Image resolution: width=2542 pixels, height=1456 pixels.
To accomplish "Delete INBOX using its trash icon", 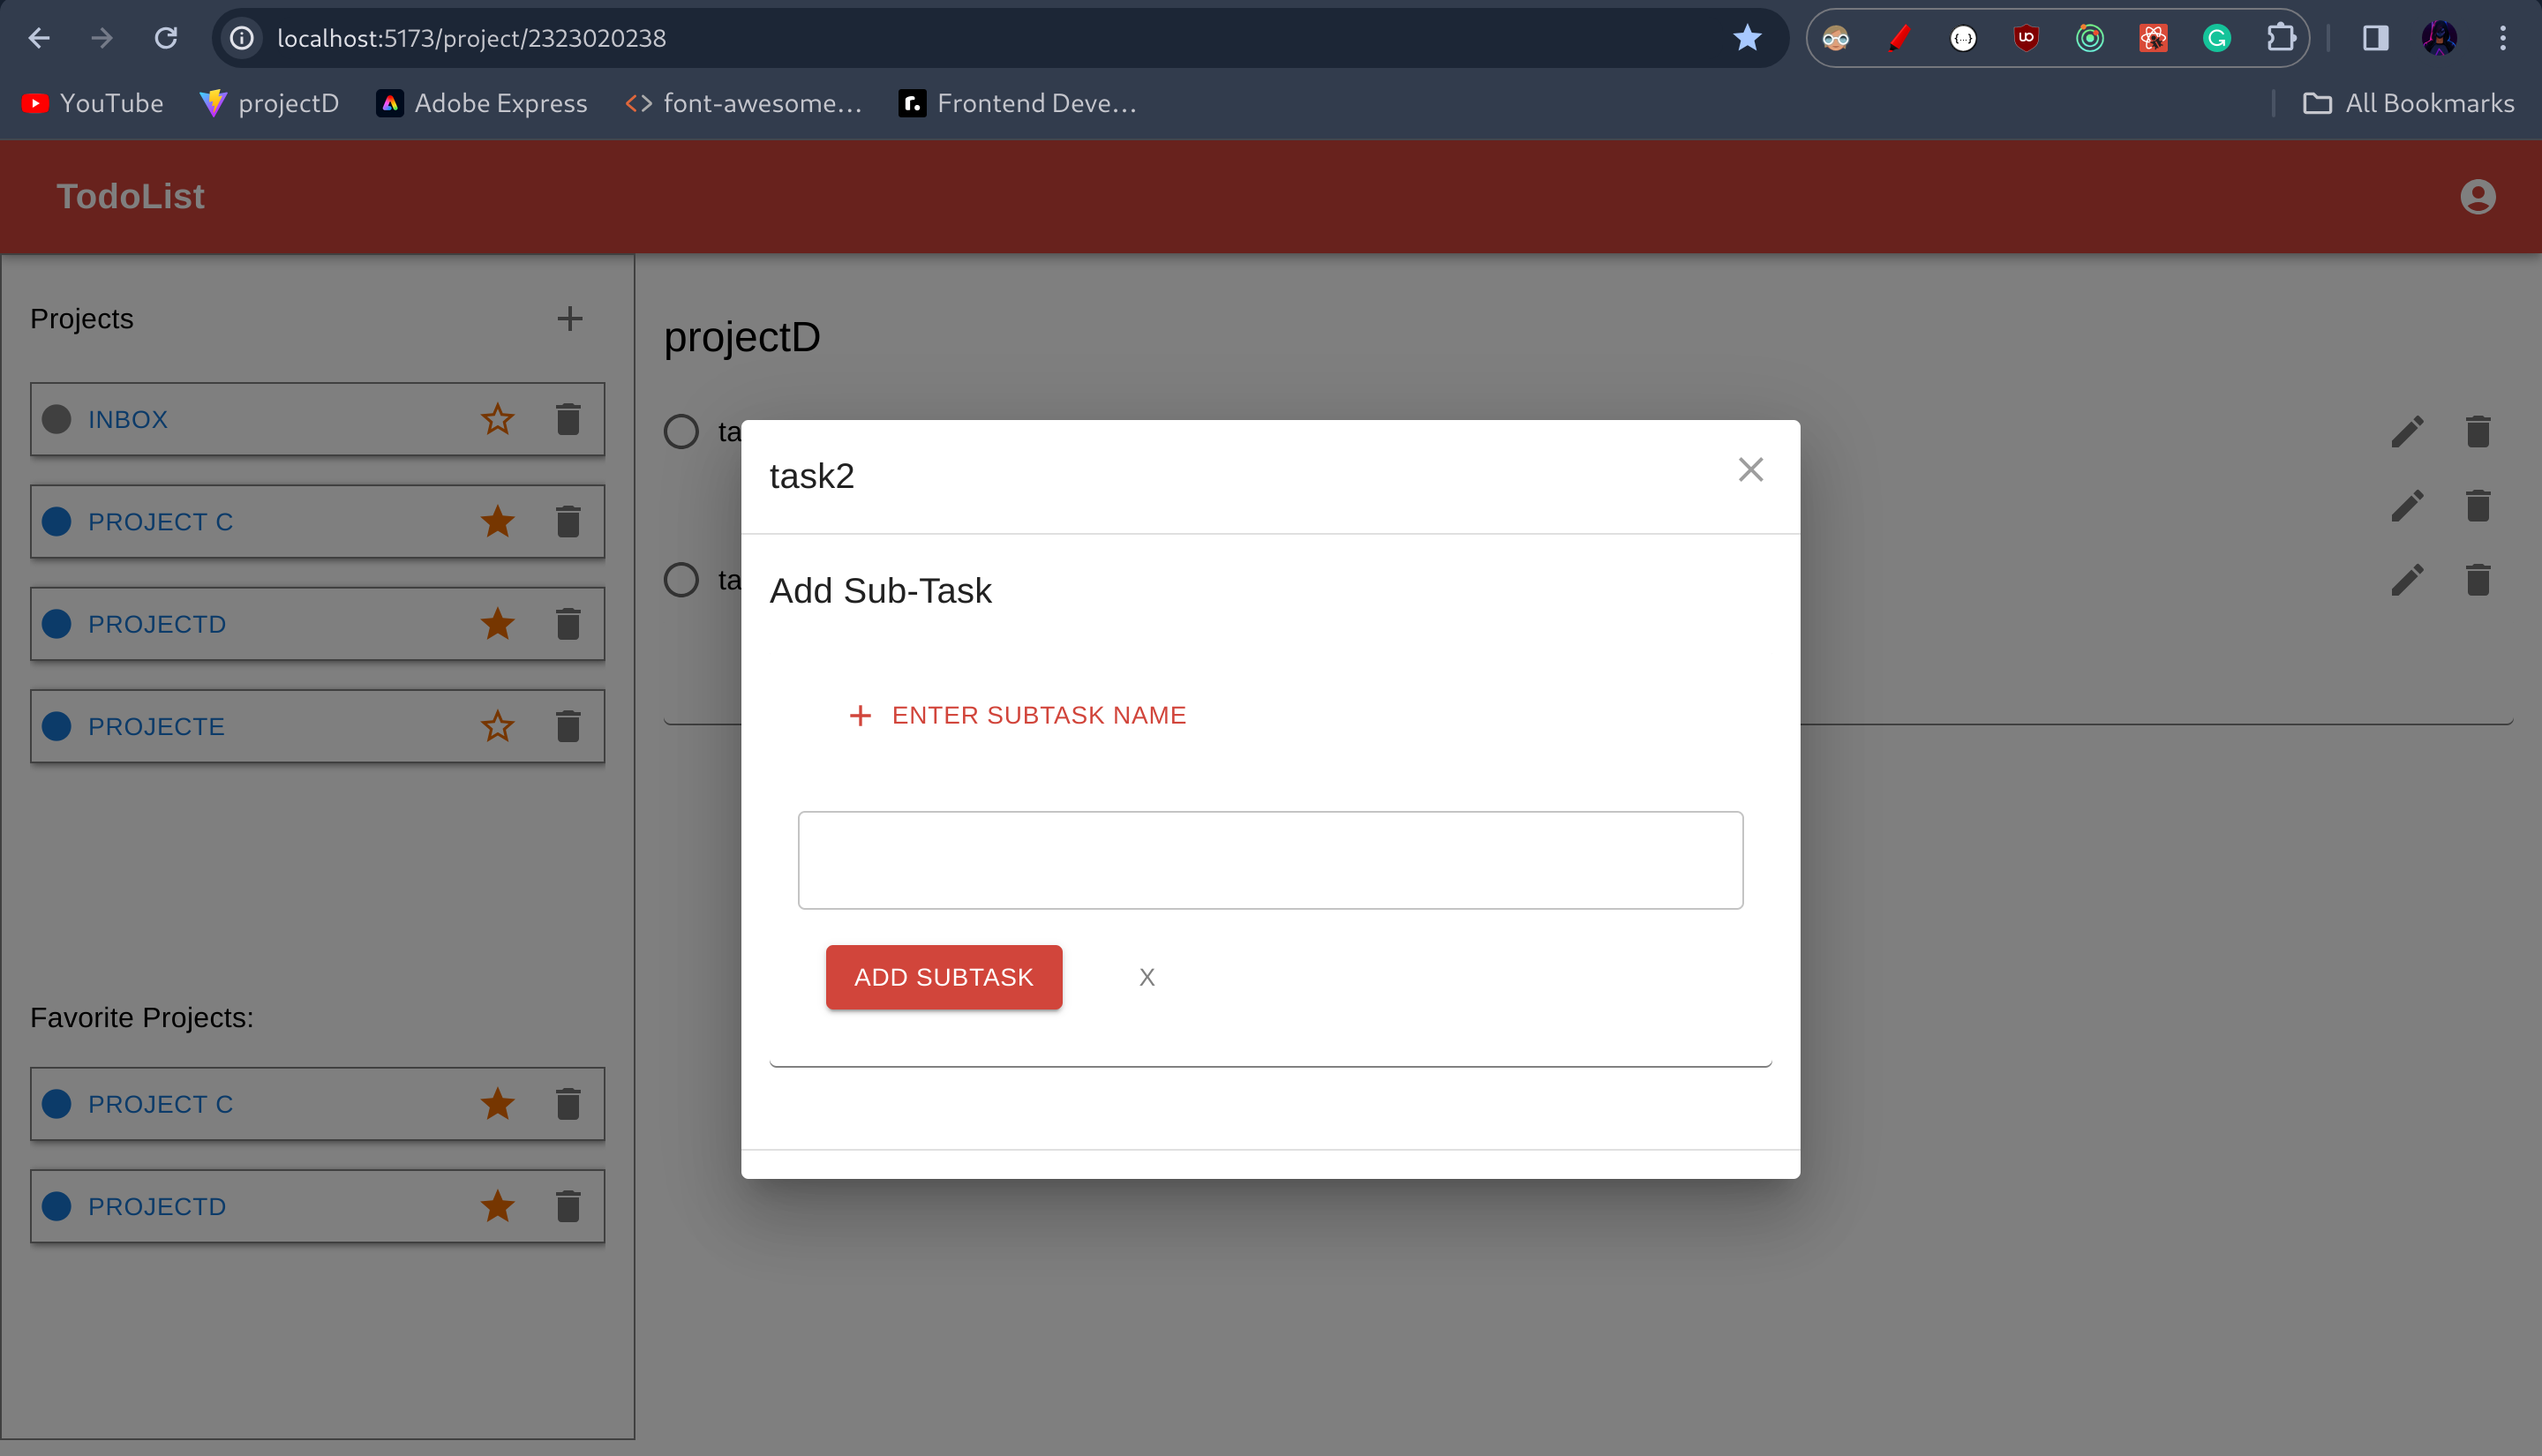I will coord(568,419).
